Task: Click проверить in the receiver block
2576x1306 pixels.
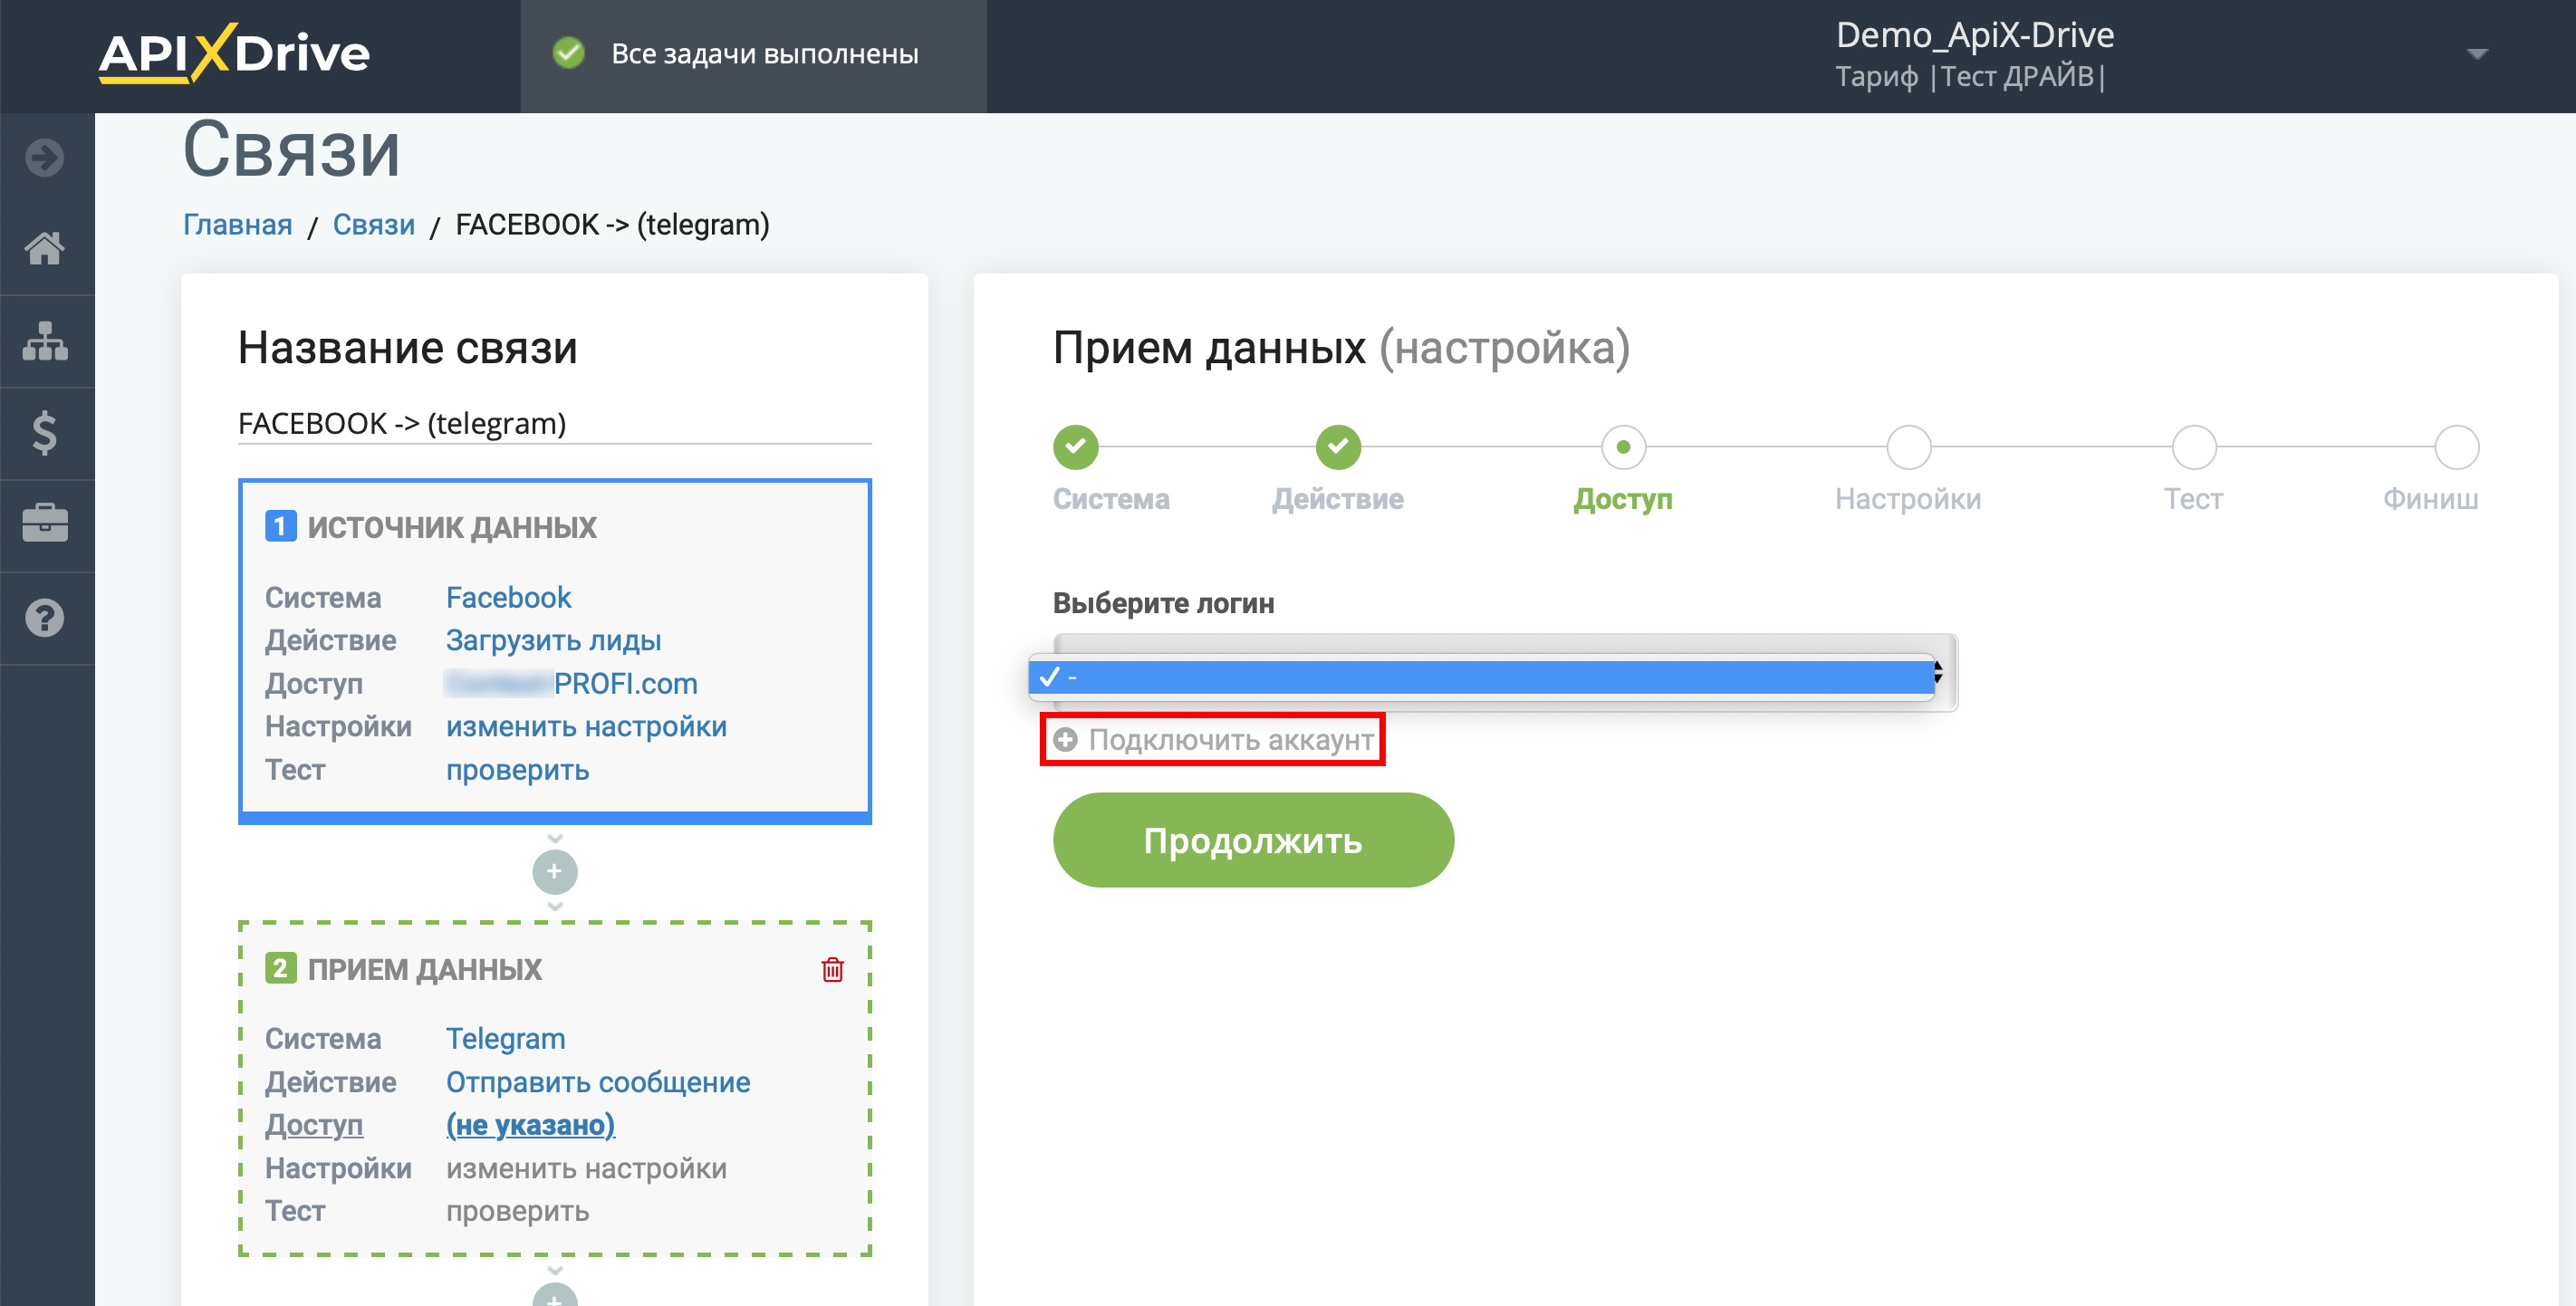Action: [517, 1211]
